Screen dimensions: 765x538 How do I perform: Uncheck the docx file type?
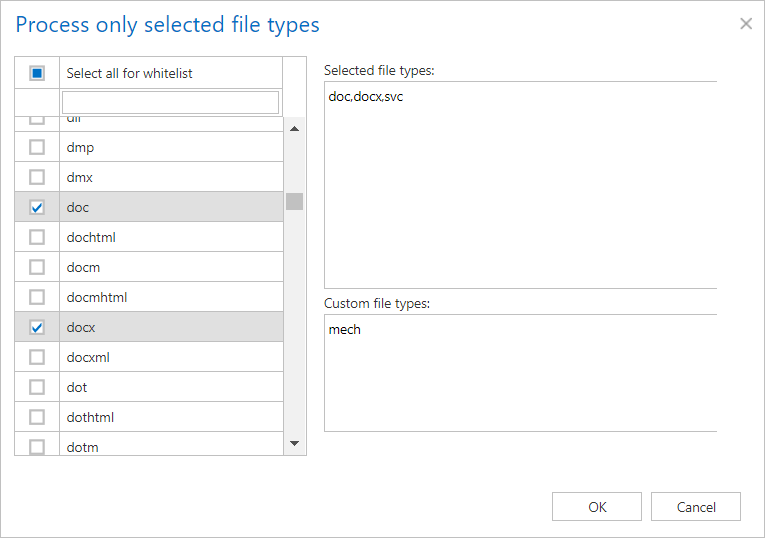point(37,327)
